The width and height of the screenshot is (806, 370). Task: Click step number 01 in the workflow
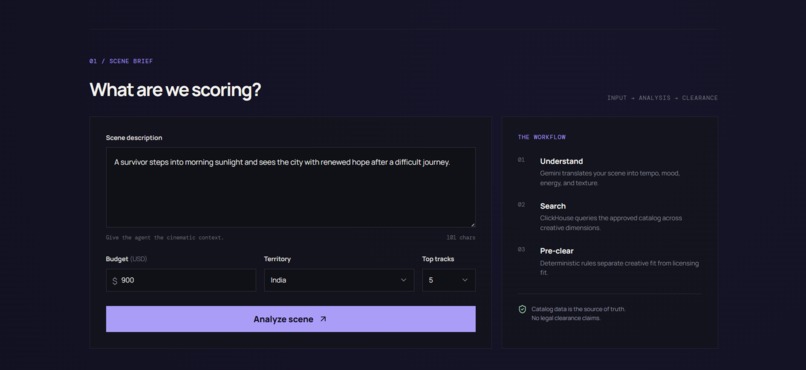521,160
